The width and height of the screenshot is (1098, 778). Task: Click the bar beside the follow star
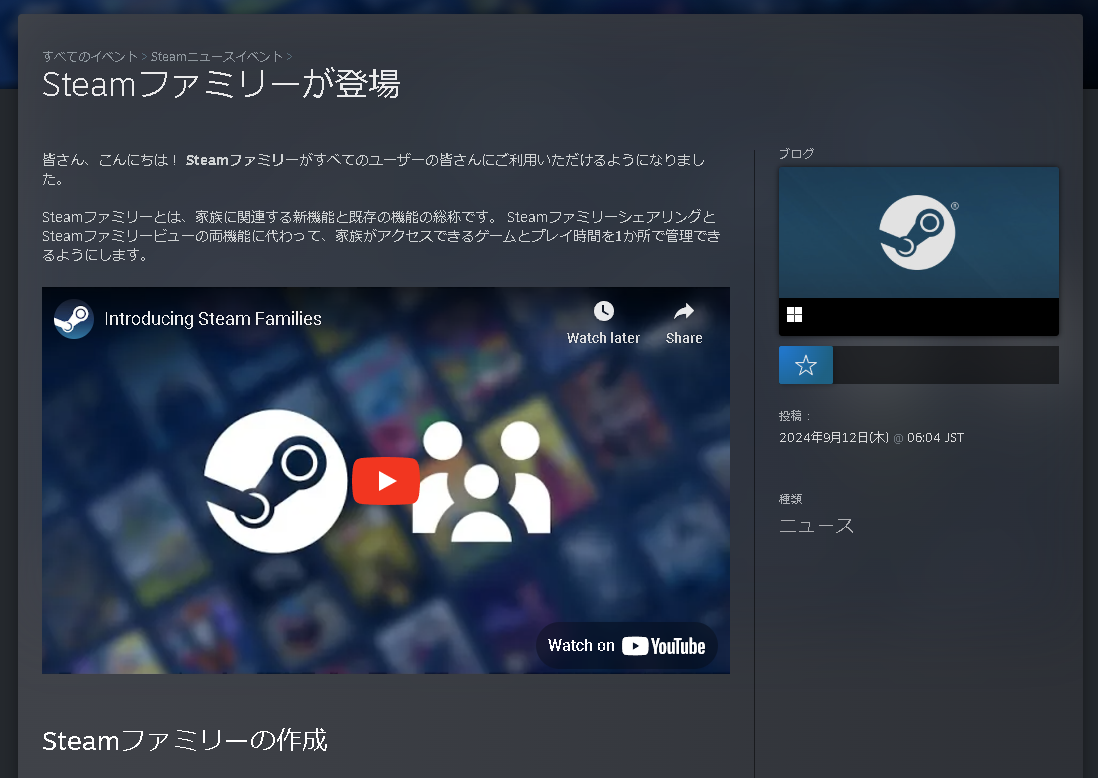945,364
